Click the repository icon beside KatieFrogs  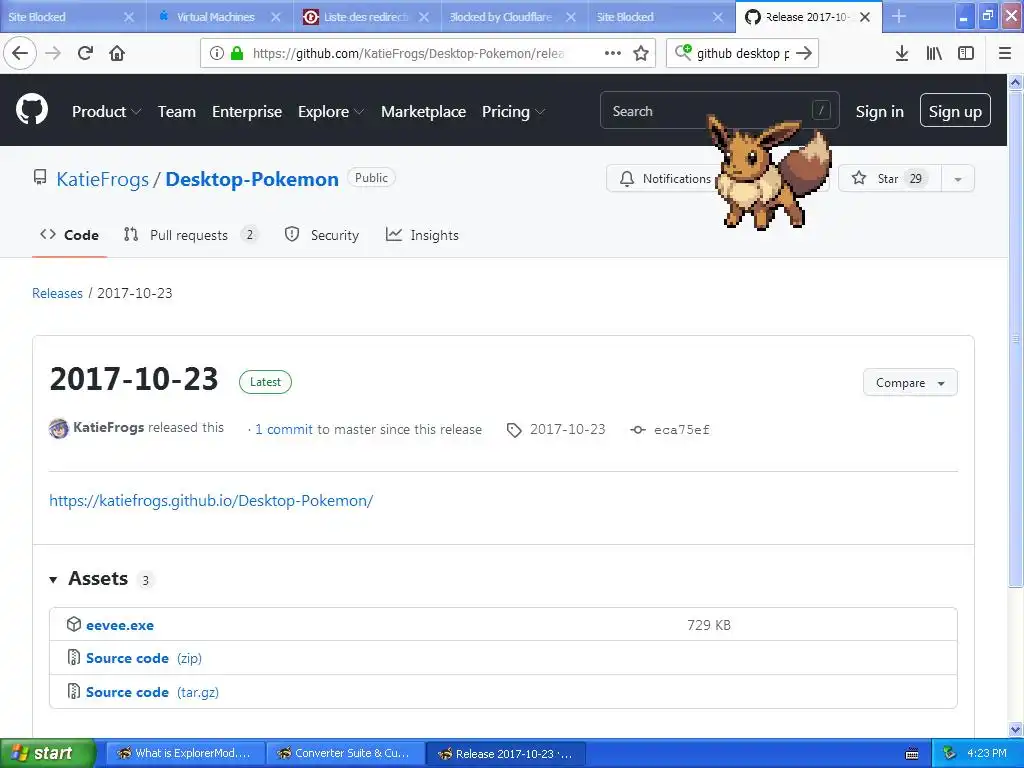[40, 178]
